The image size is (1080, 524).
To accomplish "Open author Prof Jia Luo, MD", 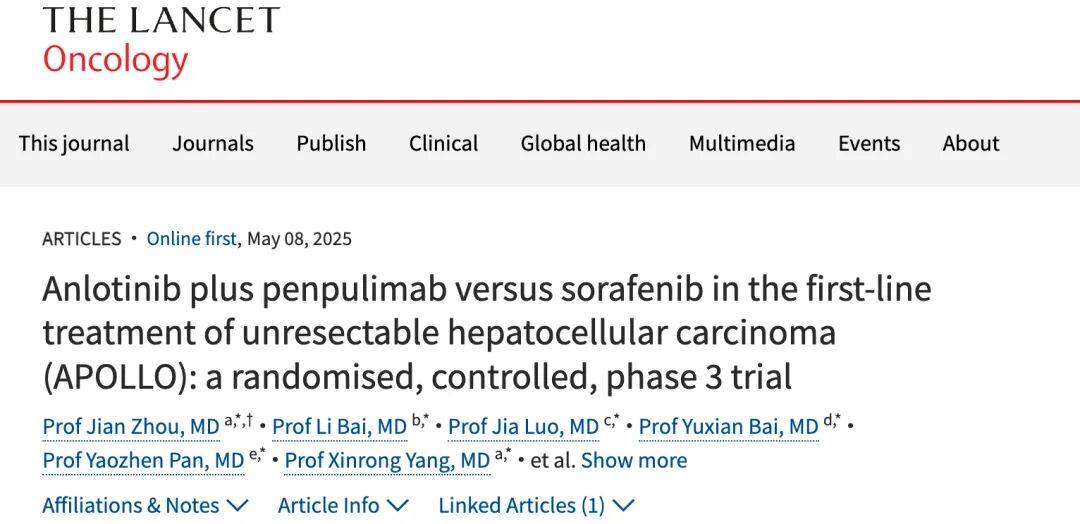I will pyautogui.click(x=523, y=427).
